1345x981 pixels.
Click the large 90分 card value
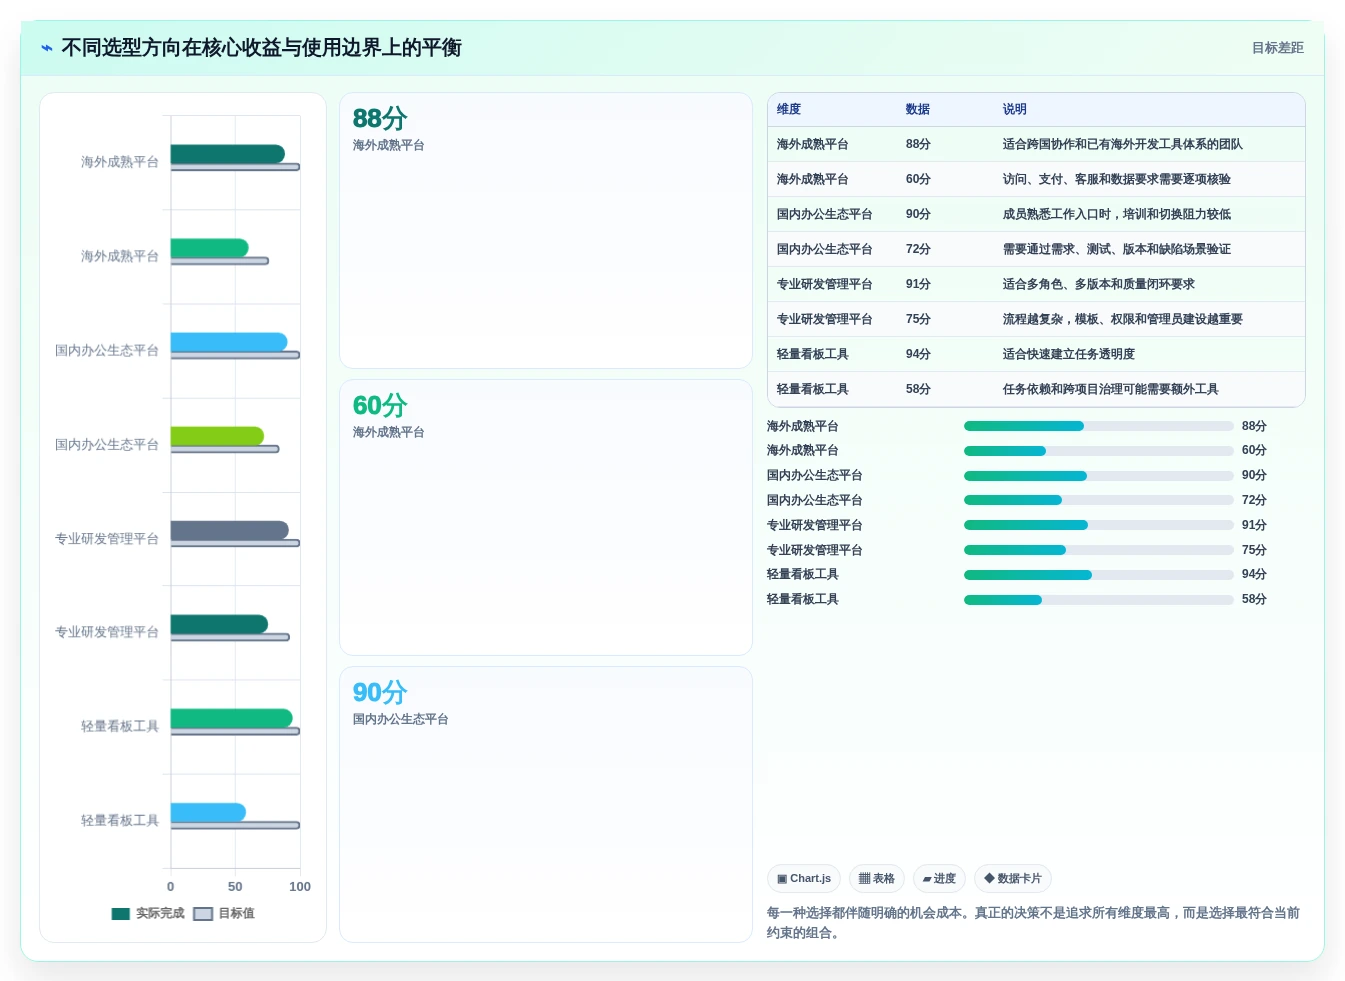pos(380,693)
